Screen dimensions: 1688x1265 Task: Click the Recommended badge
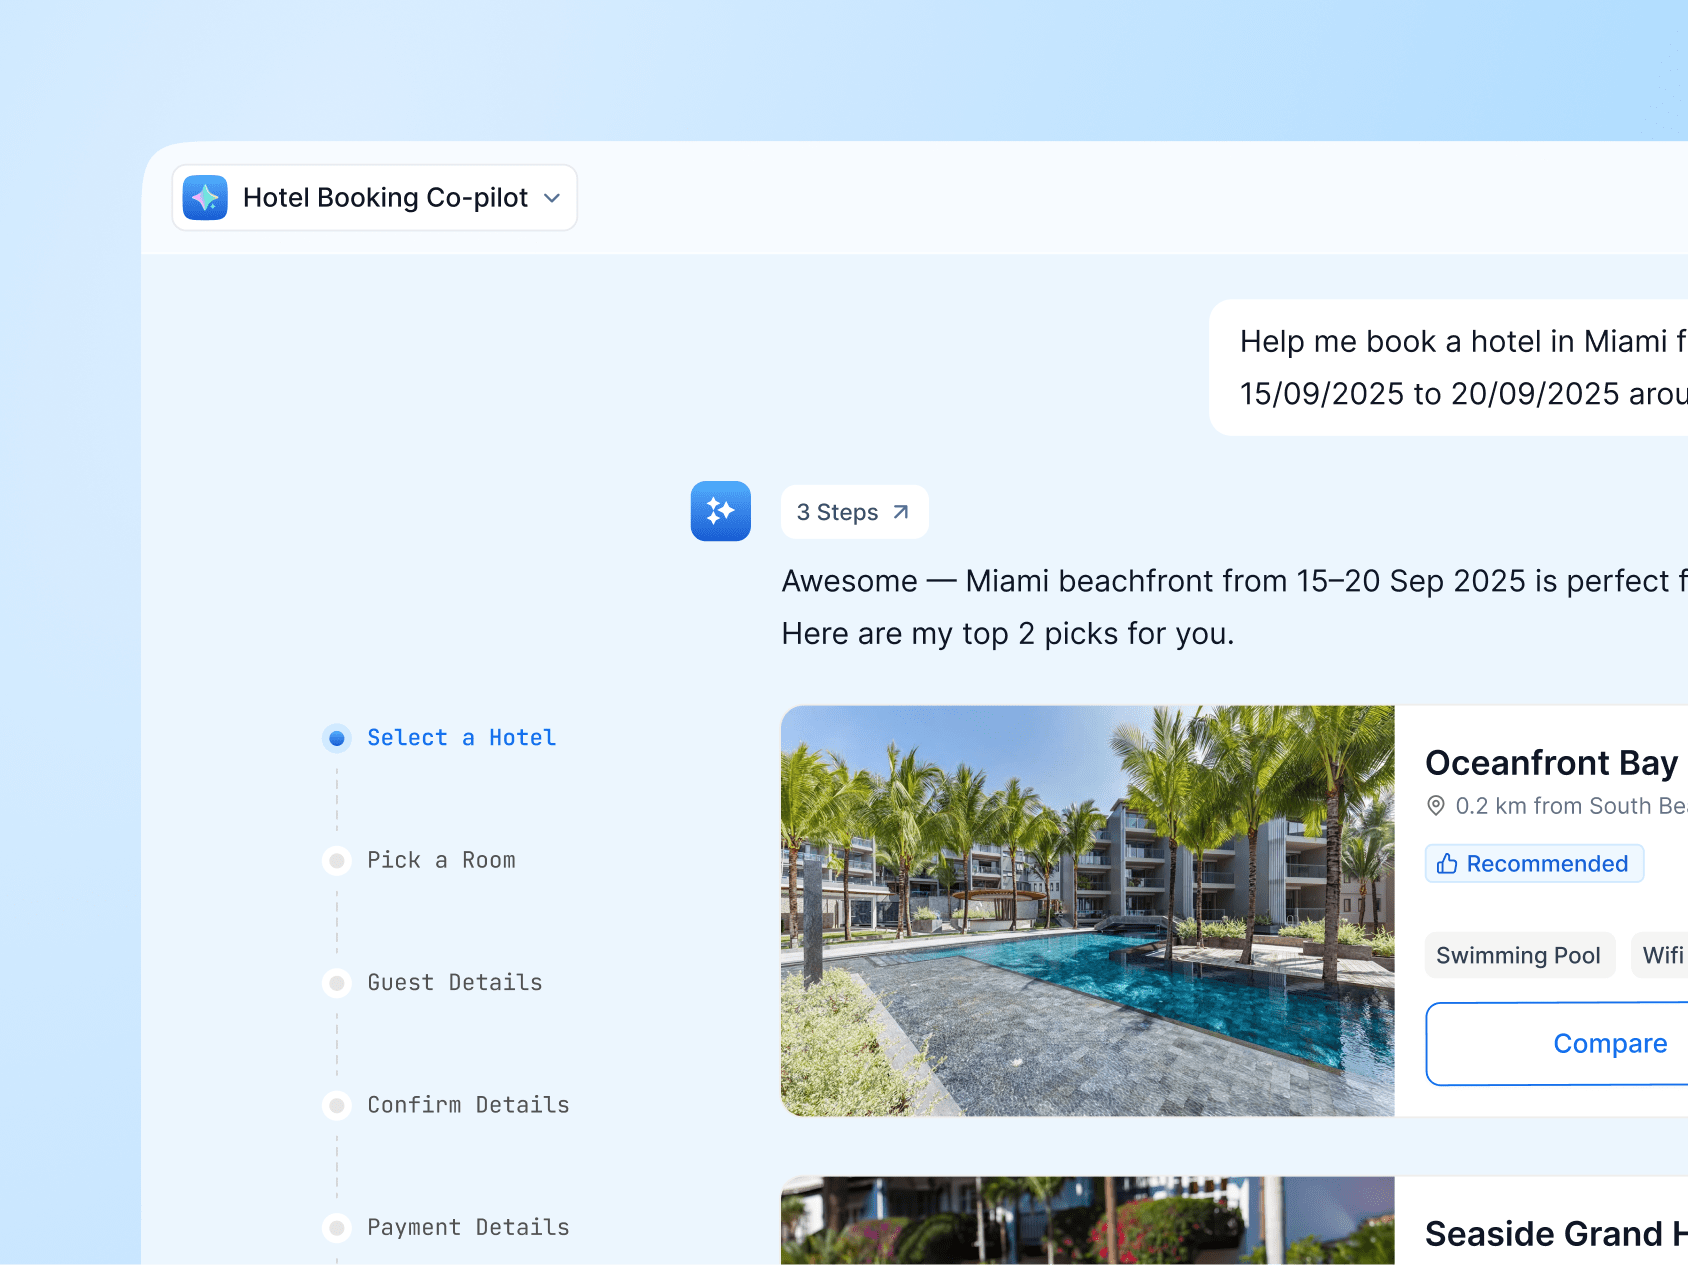tap(1535, 864)
